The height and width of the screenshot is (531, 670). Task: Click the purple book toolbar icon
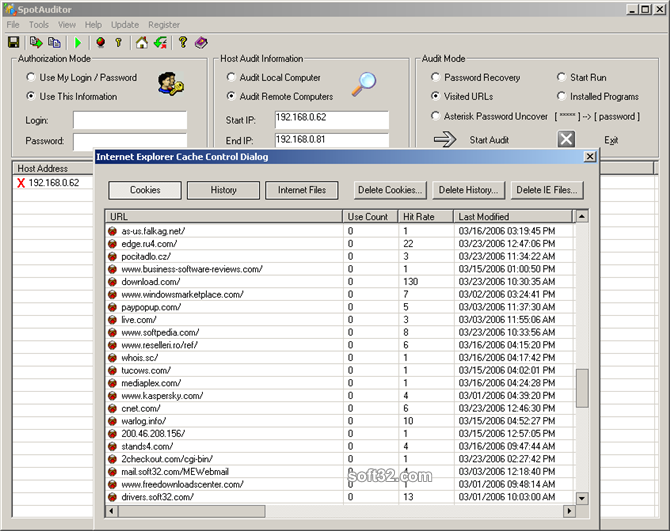pos(201,42)
